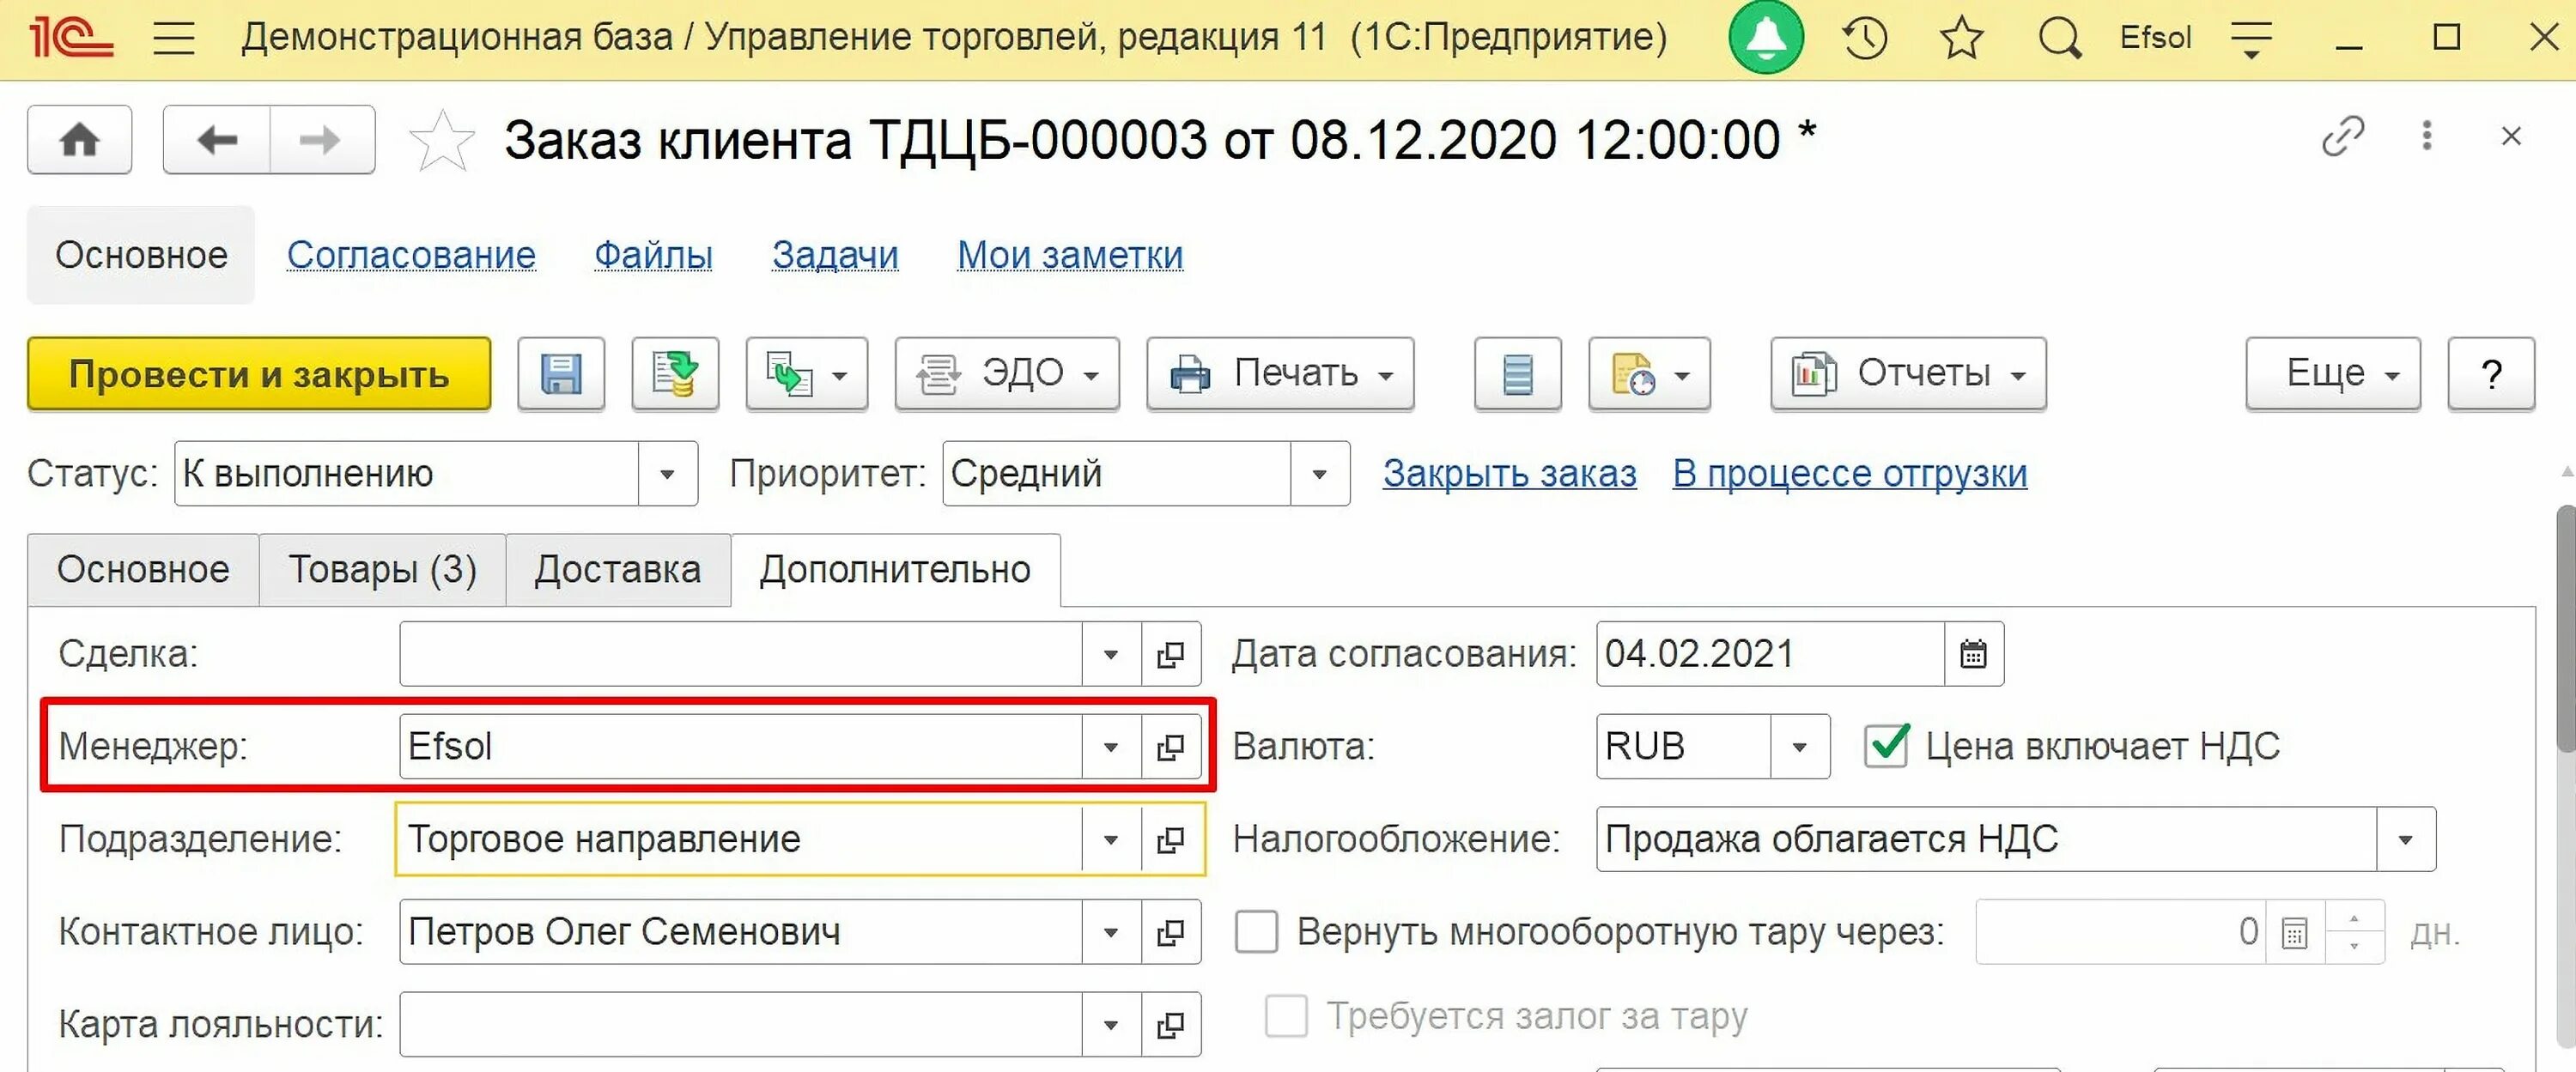Open the Согласование navigation link

(x=411, y=255)
